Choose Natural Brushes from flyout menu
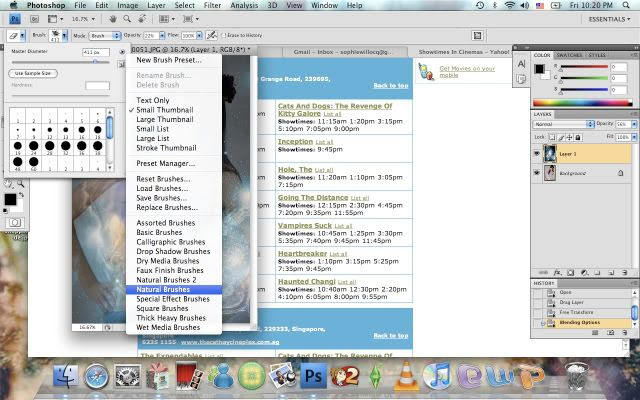640x400 pixels. tap(174, 289)
